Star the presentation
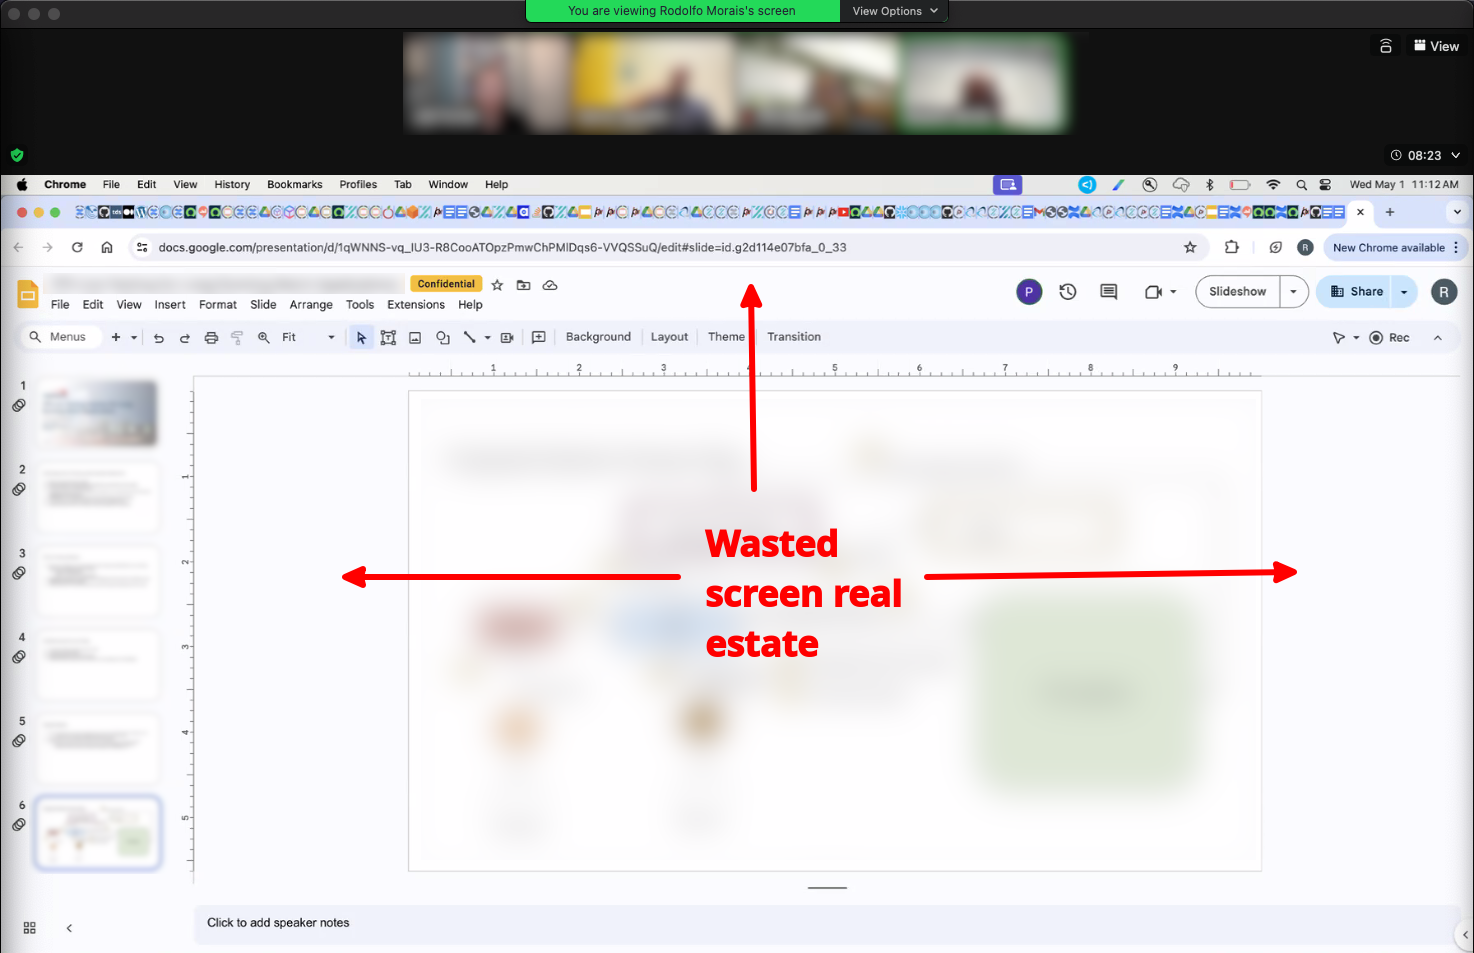This screenshot has height=953, width=1474. 497,285
